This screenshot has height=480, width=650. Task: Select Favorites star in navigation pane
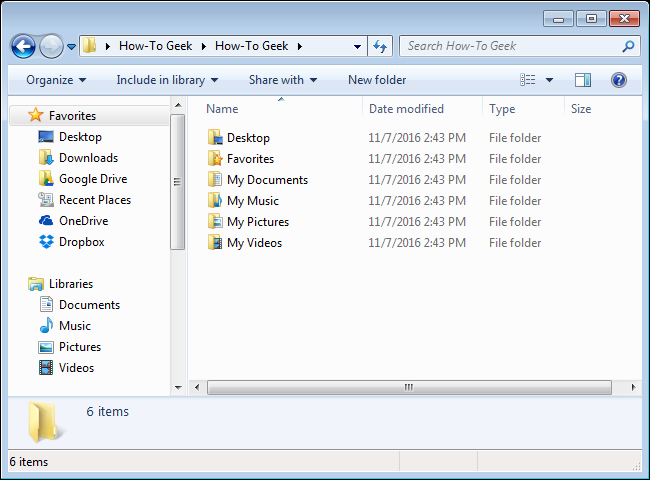(36, 115)
